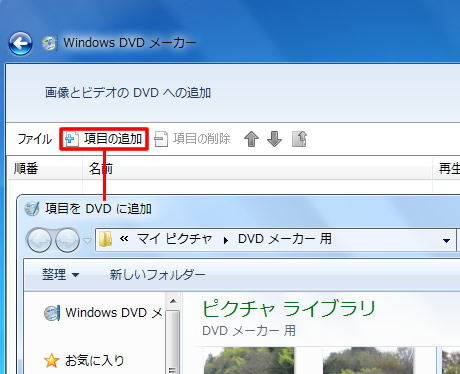The width and height of the screenshot is (460, 374).
Task: Click the navigation pane scroll up arrow
Action: (x=173, y=302)
